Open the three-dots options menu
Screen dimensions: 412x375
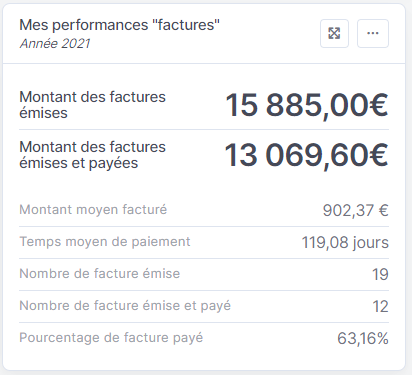click(373, 33)
